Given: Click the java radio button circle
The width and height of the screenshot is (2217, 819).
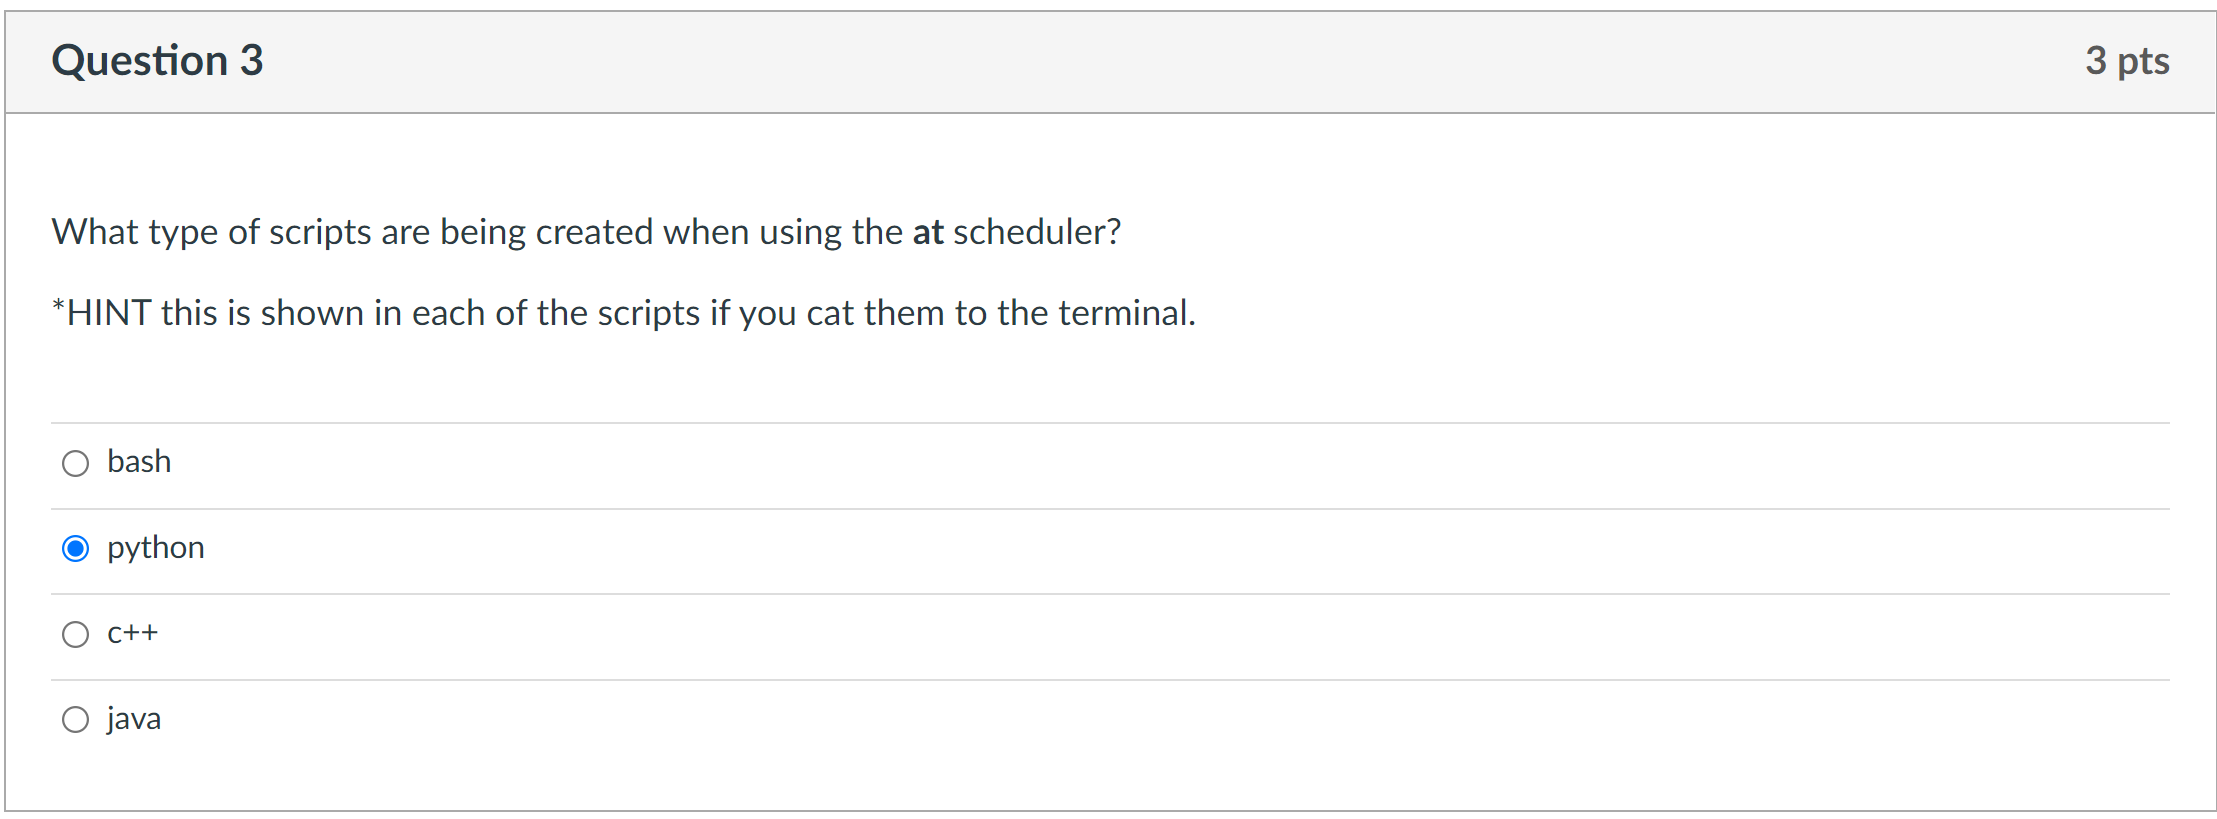Looking at the screenshot, I should click(x=75, y=719).
